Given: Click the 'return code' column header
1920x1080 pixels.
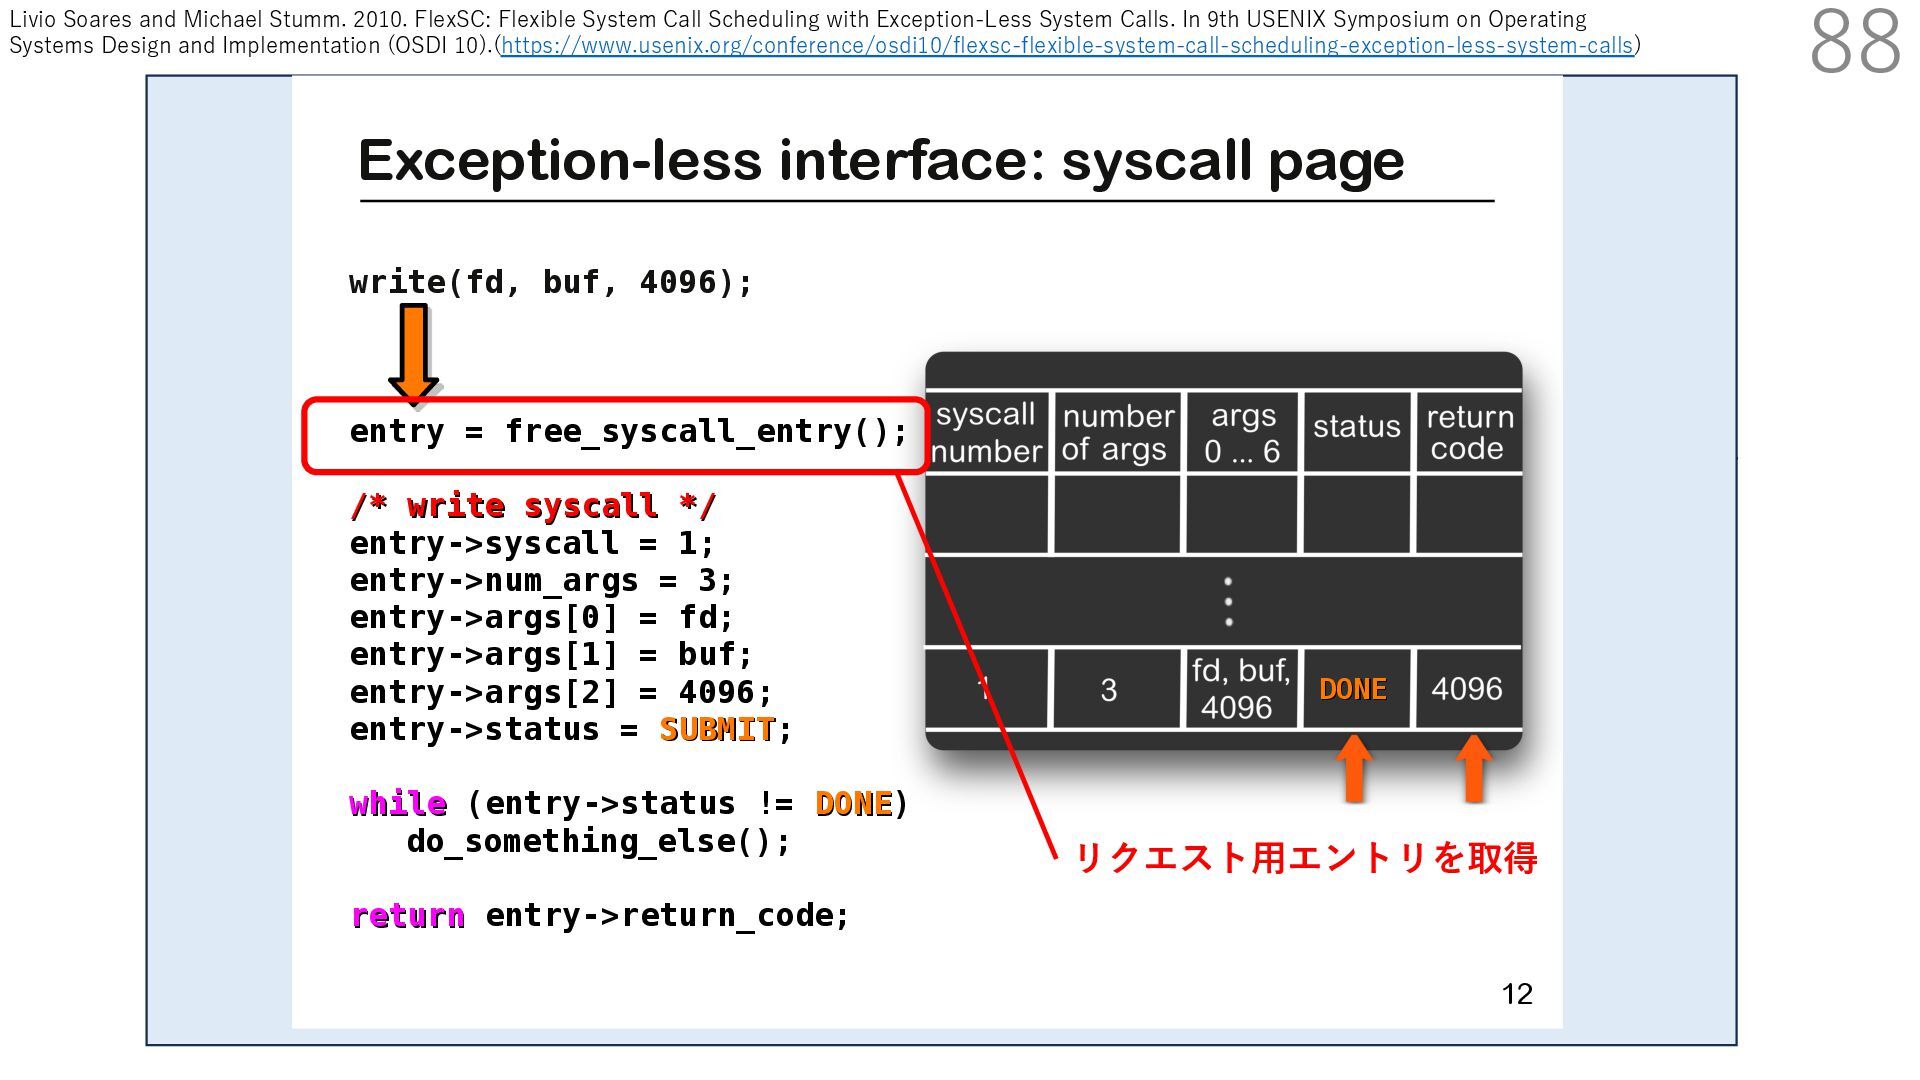Looking at the screenshot, I should tap(1468, 432).
